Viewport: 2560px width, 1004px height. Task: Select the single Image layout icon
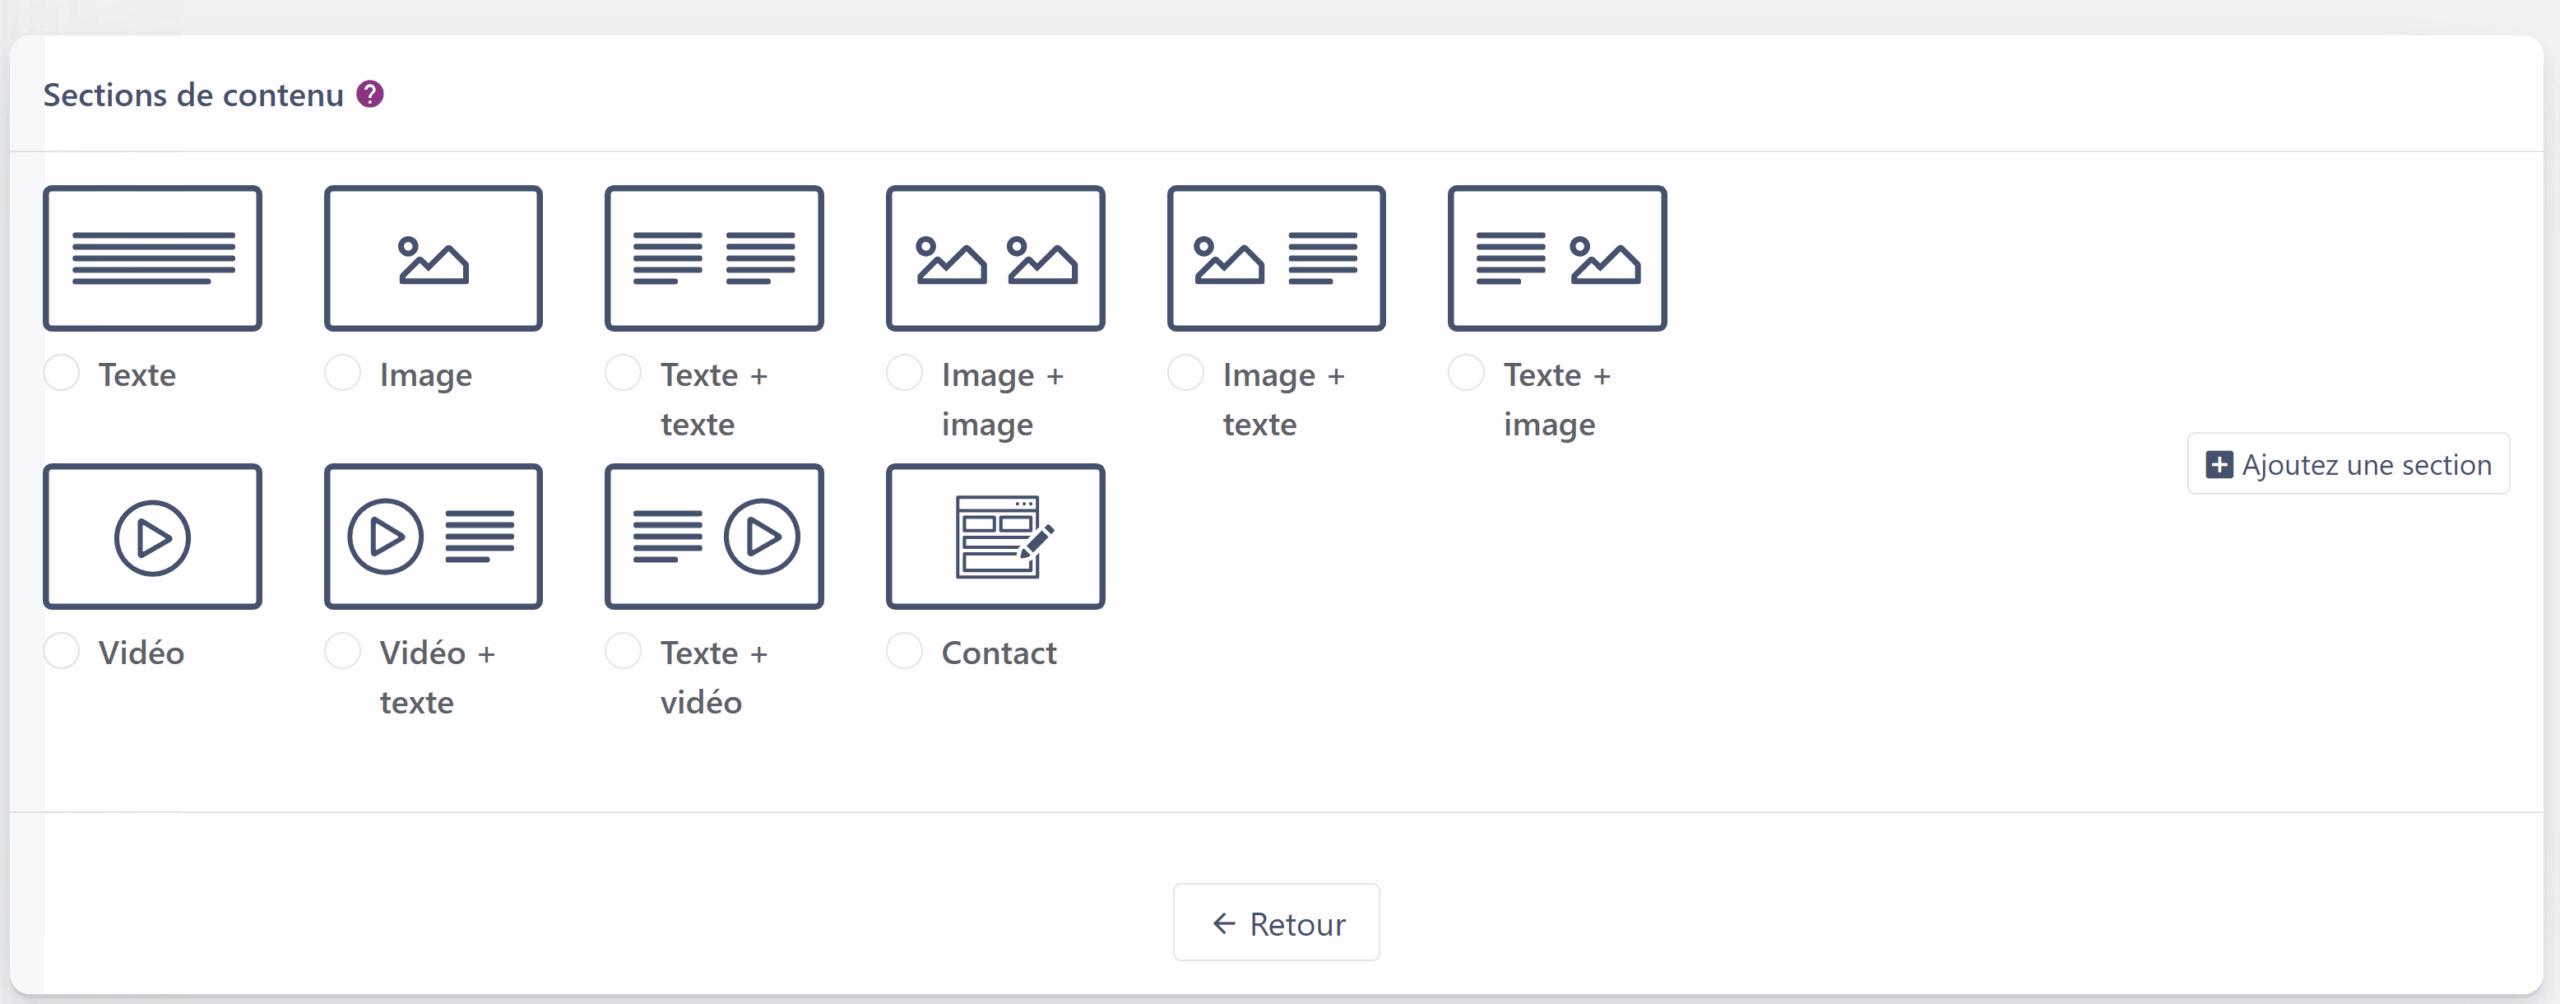point(433,258)
